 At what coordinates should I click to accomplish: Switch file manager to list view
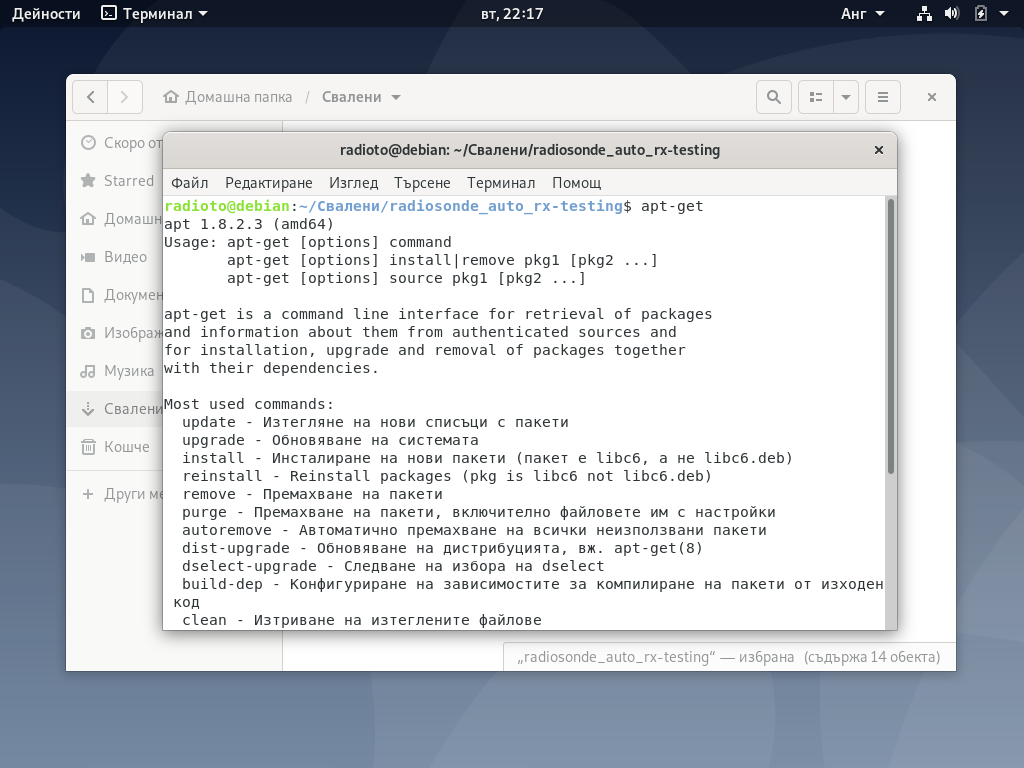(x=816, y=97)
